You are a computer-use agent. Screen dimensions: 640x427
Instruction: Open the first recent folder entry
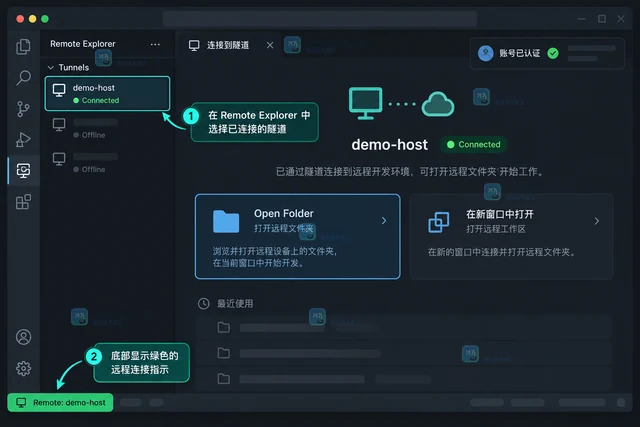(404, 327)
